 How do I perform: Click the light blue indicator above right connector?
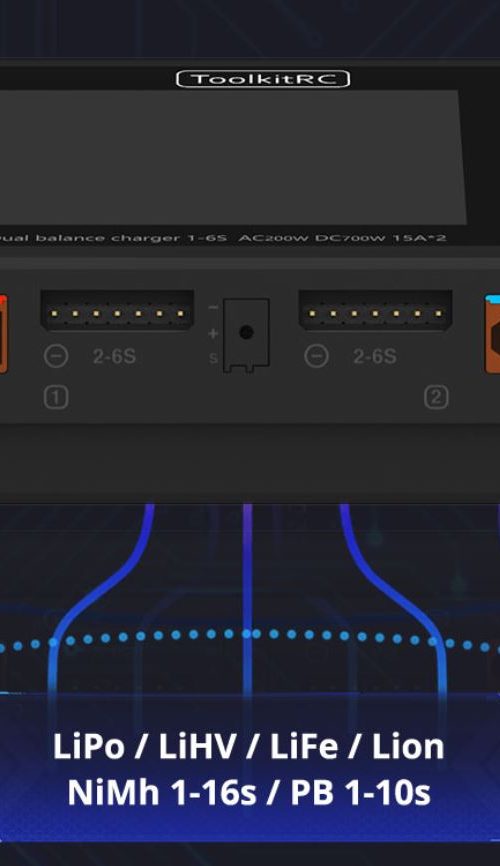pos(492,299)
